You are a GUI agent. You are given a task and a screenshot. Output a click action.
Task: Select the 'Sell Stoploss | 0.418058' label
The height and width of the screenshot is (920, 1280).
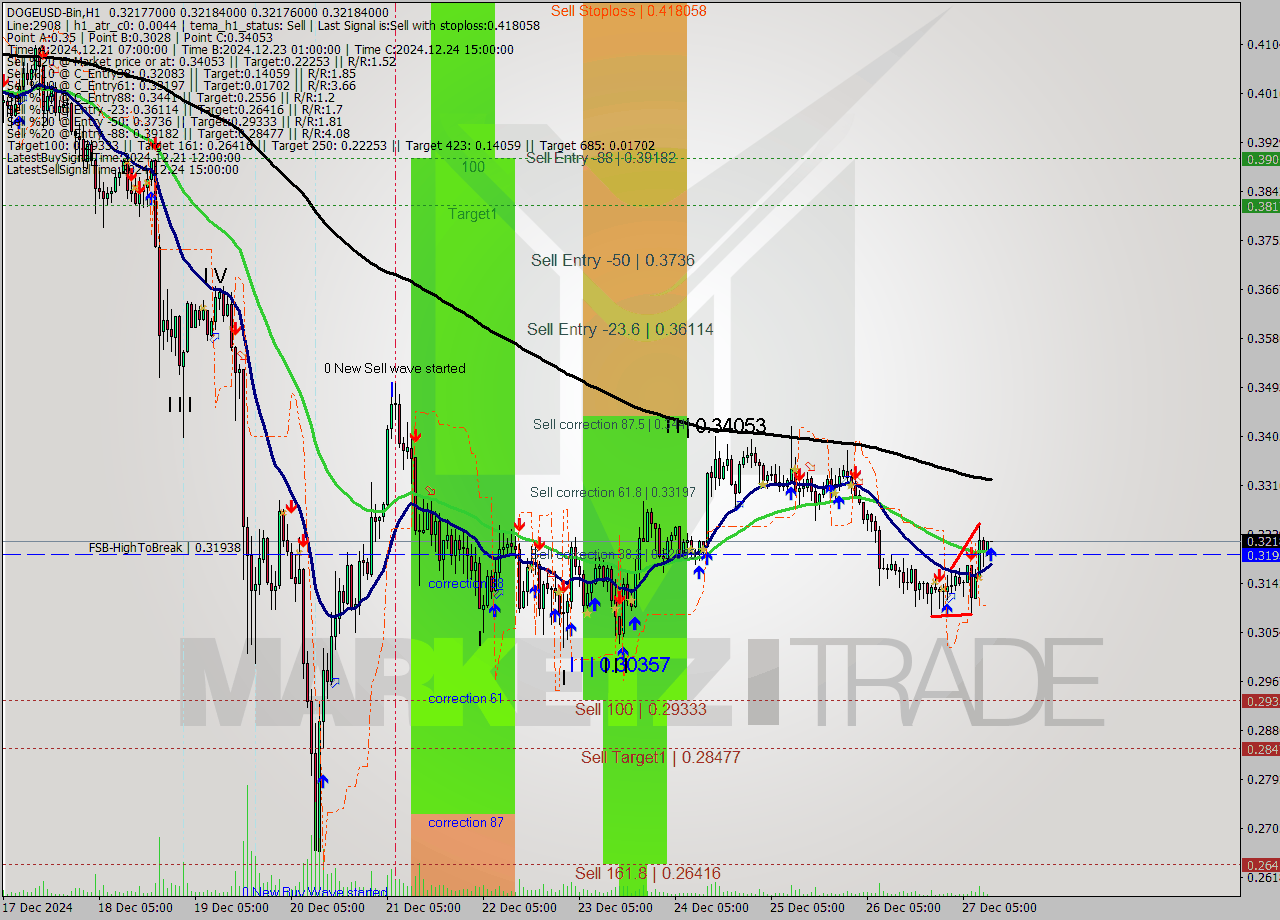click(x=629, y=11)
